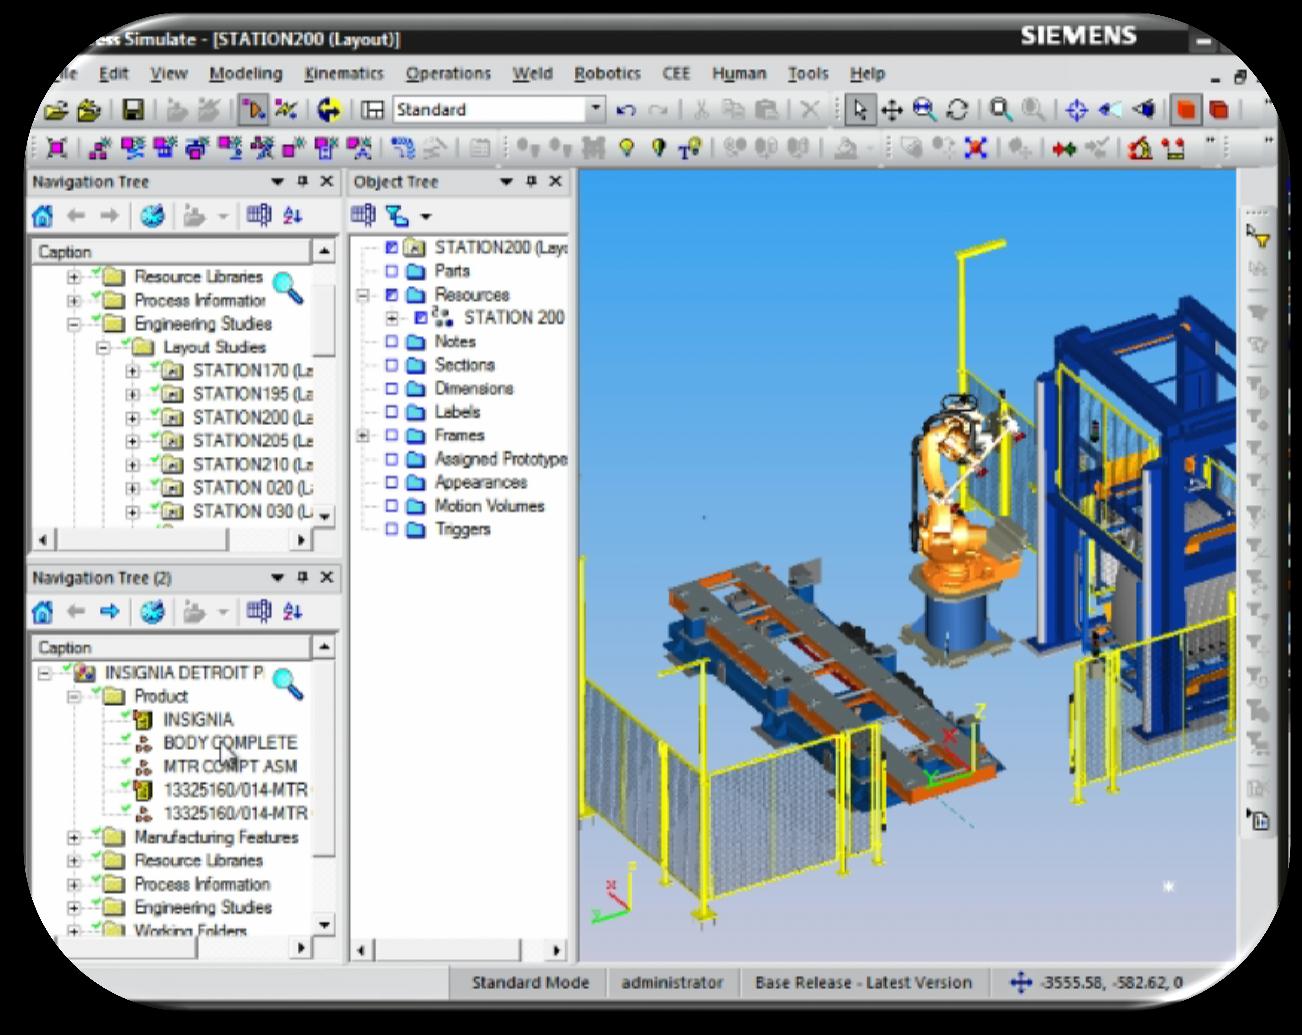The height and width of the screenshot is (1035, 1302).
Task: Select the BODY COMPLETE tree item
Action: coord(230,743)
